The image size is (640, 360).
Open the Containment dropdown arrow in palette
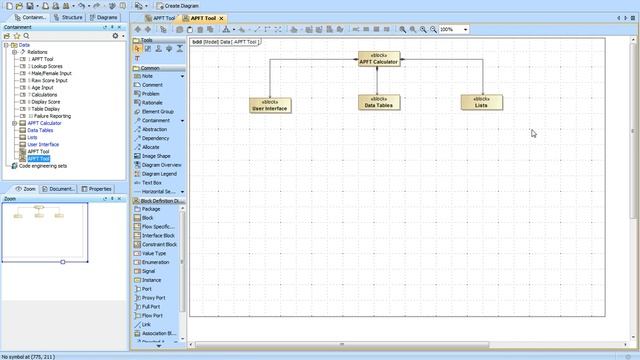click(x=182, y=121)
